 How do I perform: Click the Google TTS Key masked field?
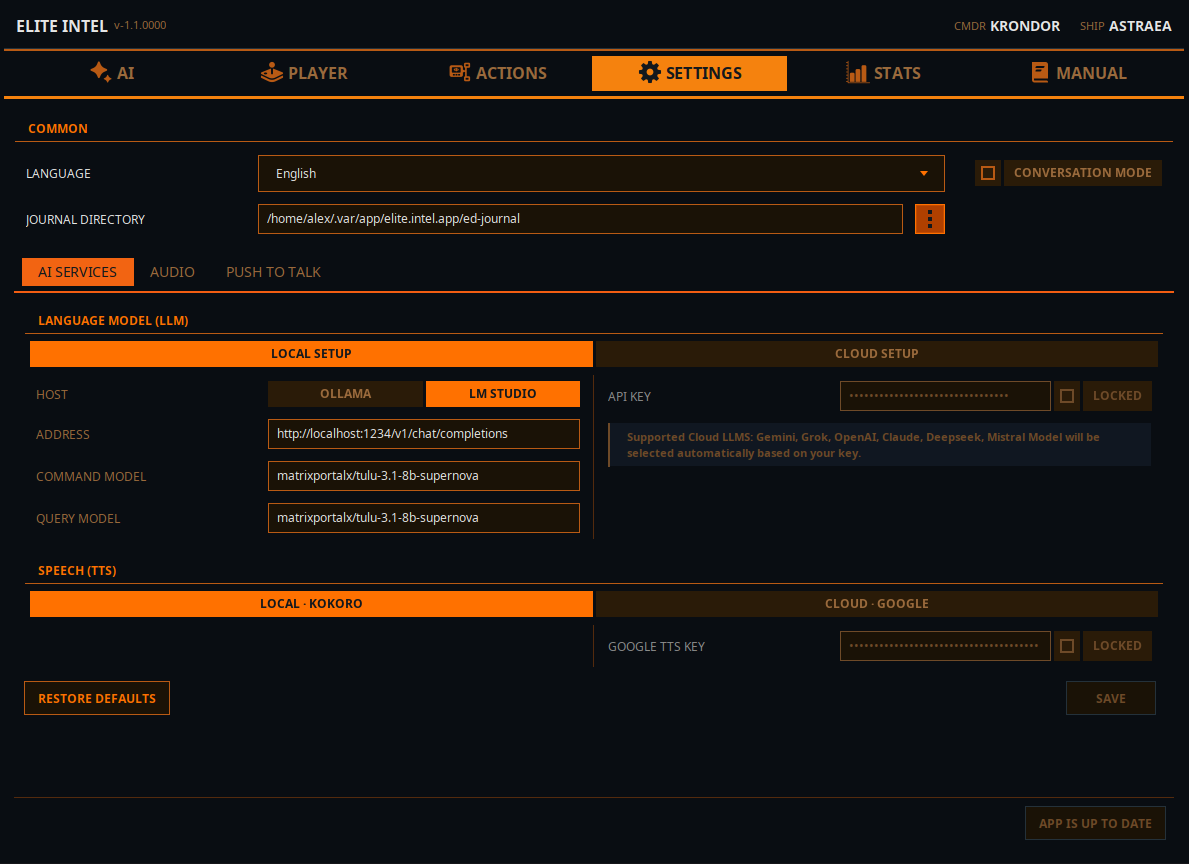pos(945,646)
